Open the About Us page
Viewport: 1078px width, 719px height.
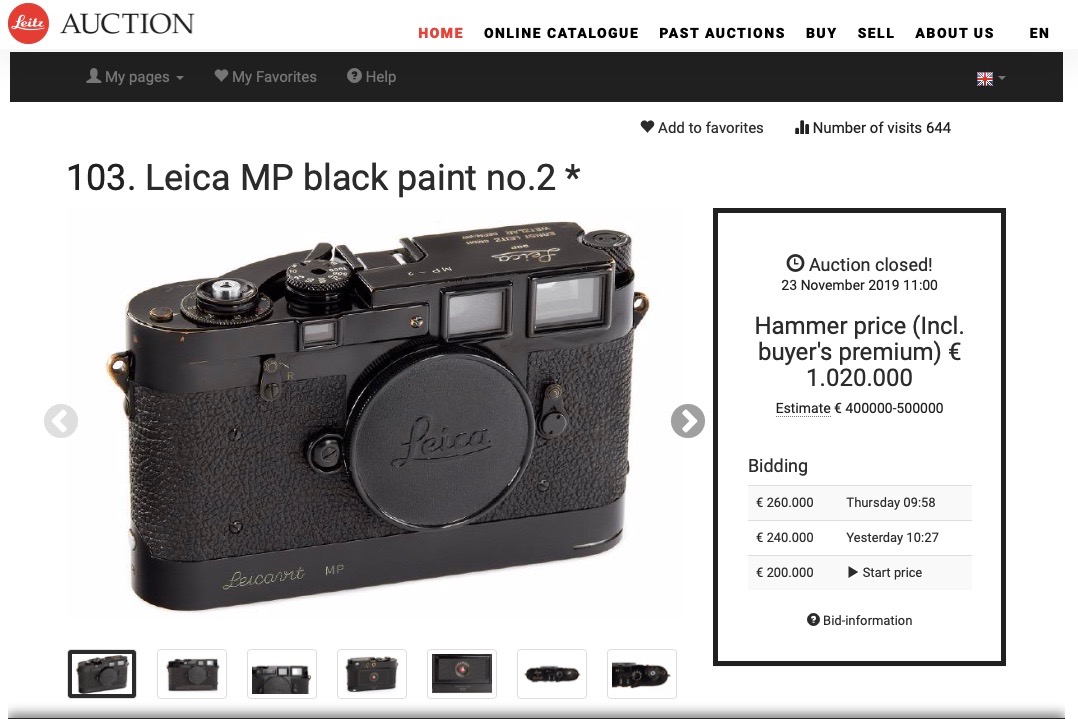(954, 33)
